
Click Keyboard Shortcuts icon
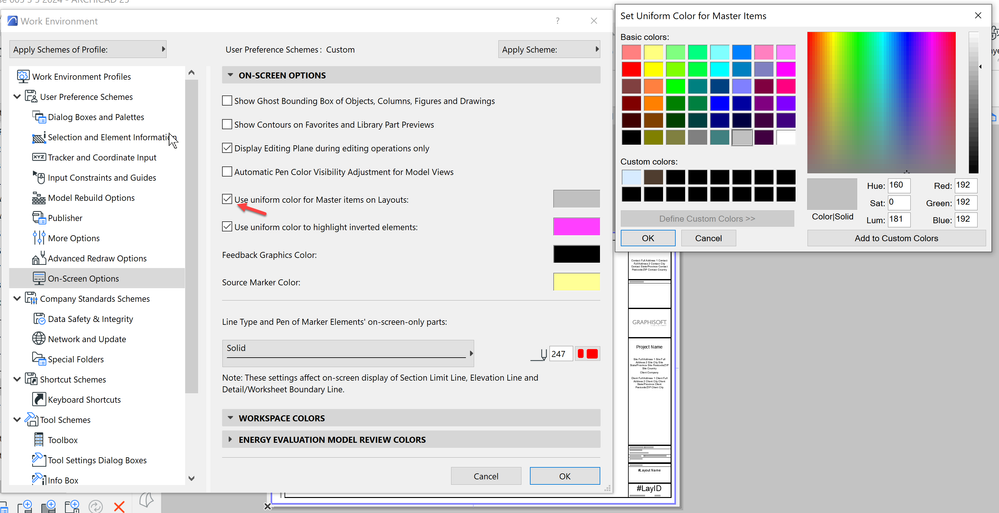click(x=39, y=400)
